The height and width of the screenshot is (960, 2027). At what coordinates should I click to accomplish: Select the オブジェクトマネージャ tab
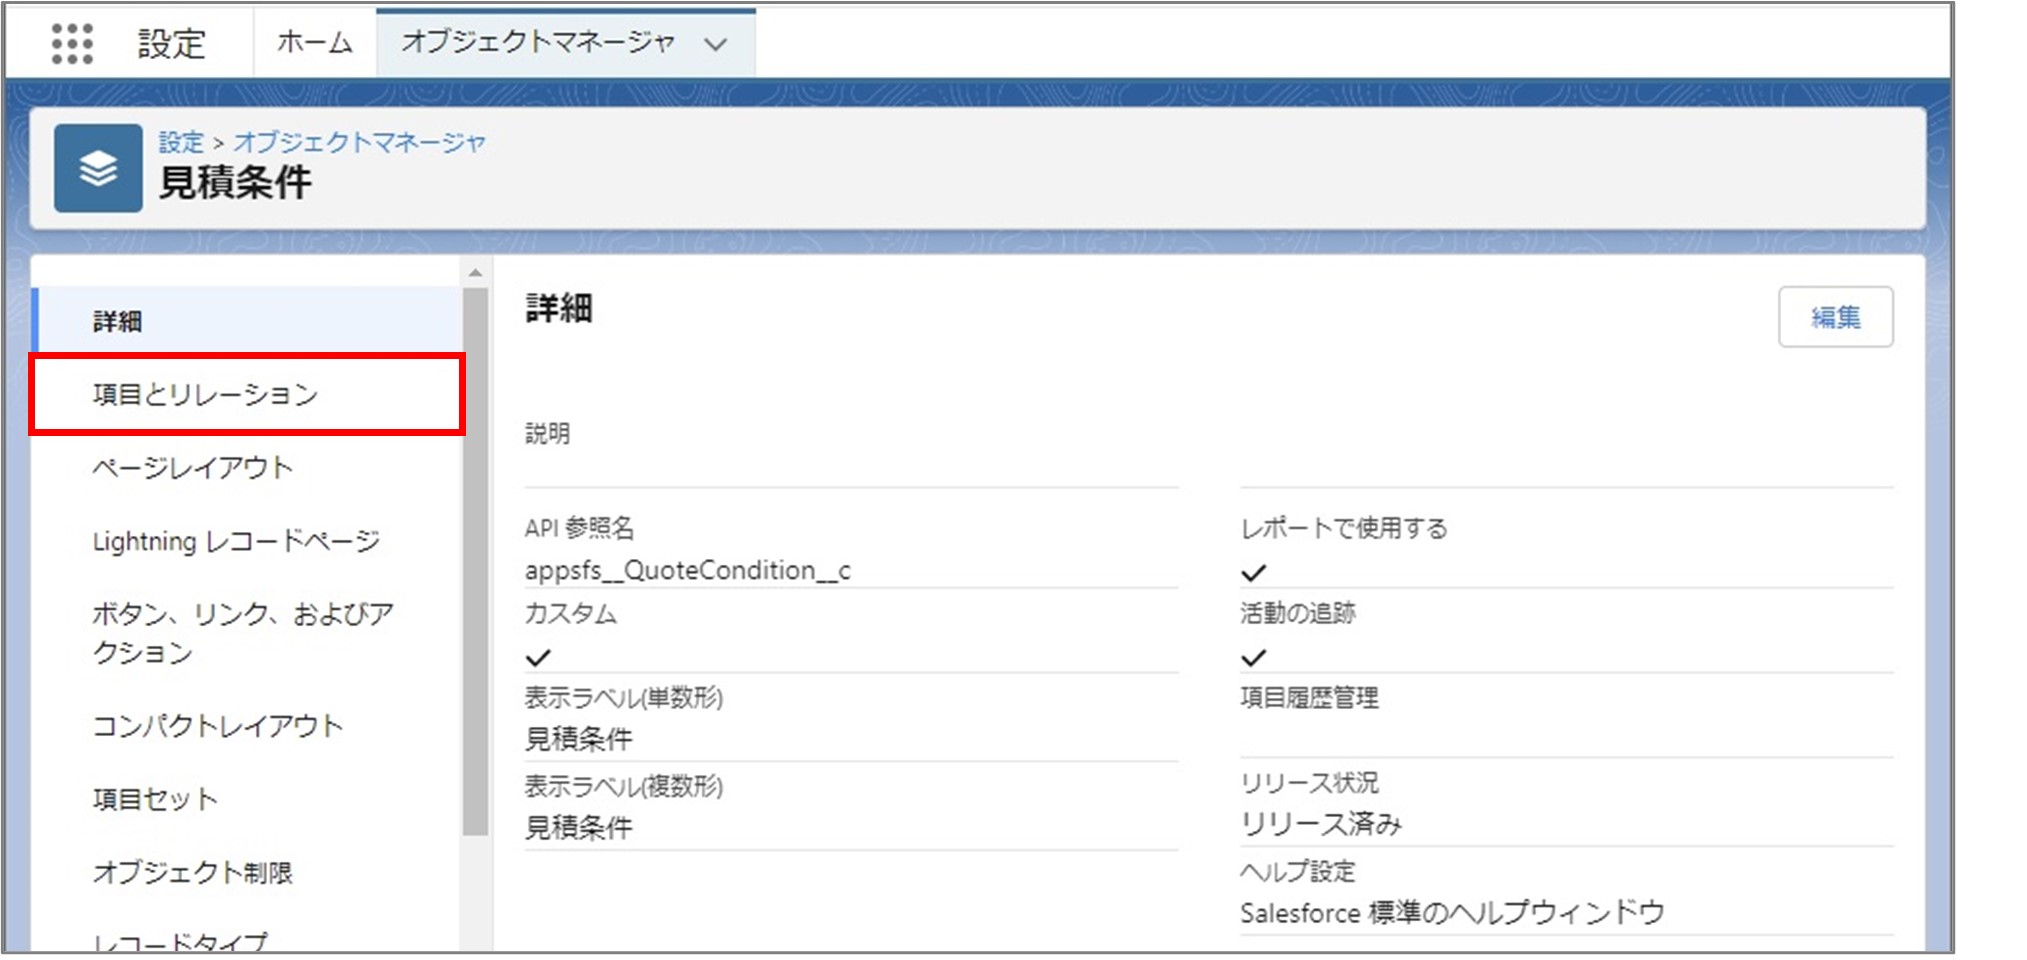click(538, 42)
